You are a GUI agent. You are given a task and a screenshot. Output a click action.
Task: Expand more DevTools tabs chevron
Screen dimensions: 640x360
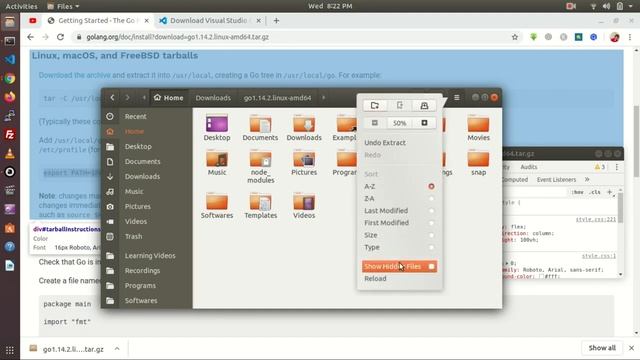587,180
